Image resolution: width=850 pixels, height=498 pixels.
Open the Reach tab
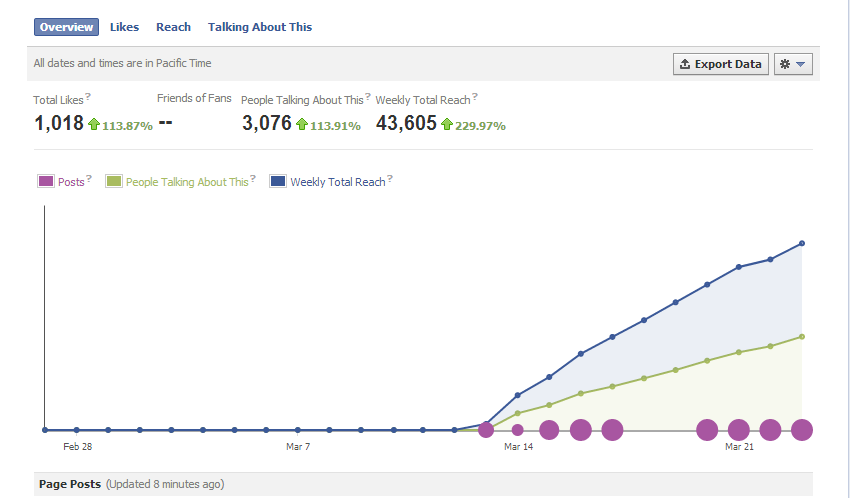coord(173,27)
